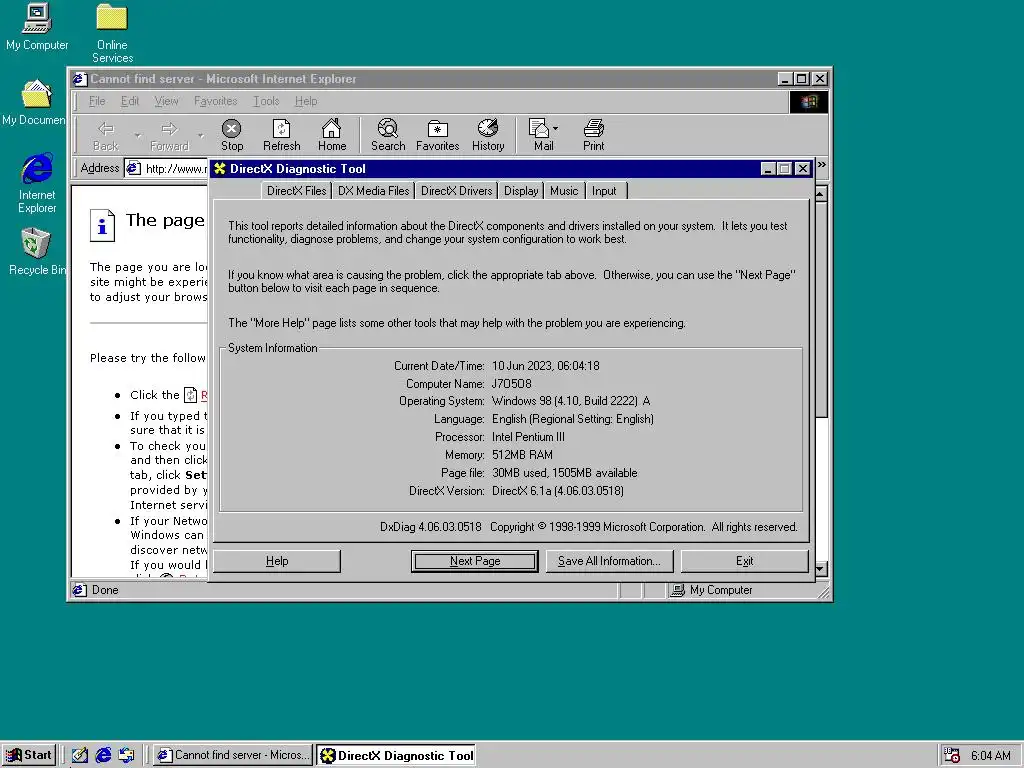Image resolution: width=1024 pixels, height=768 pixels.
Task: Open the Online Services folder icon
Action: tap(112, 33)
